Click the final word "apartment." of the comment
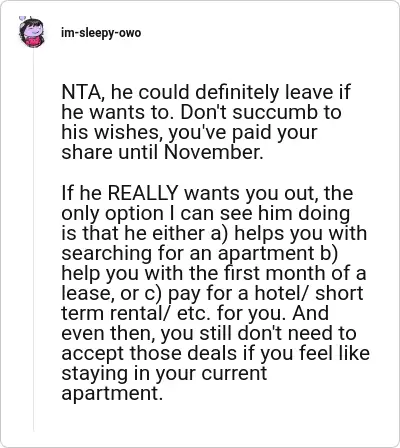 coord(112,394)
